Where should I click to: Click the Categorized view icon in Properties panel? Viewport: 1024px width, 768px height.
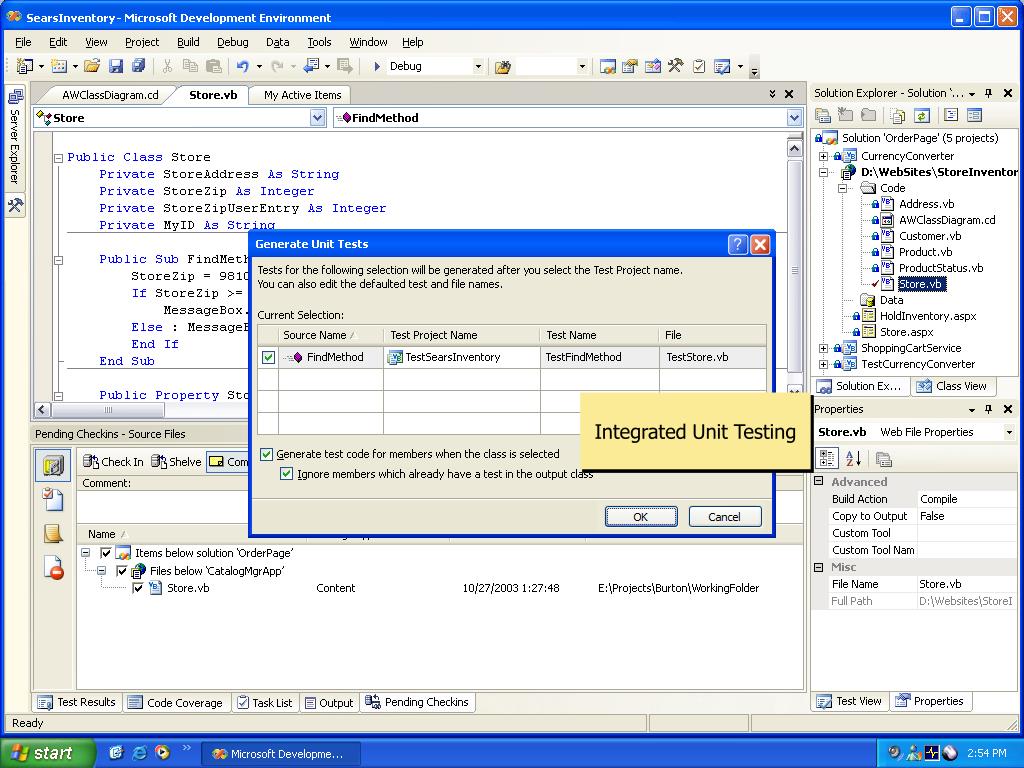pos(827,458)
